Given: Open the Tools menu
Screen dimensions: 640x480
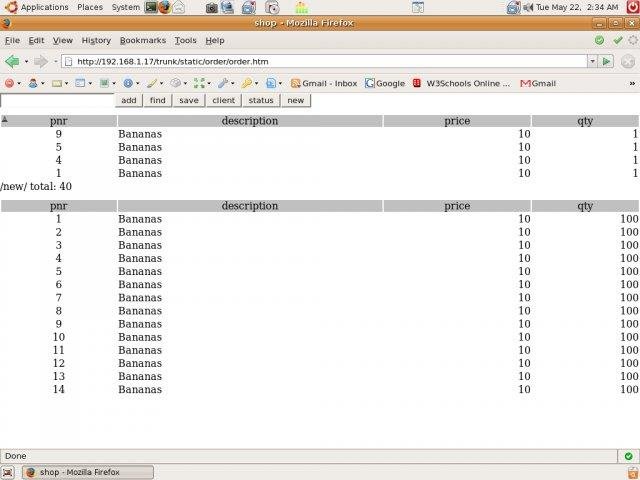Looking at the screenshot, I should coord(186,40).
